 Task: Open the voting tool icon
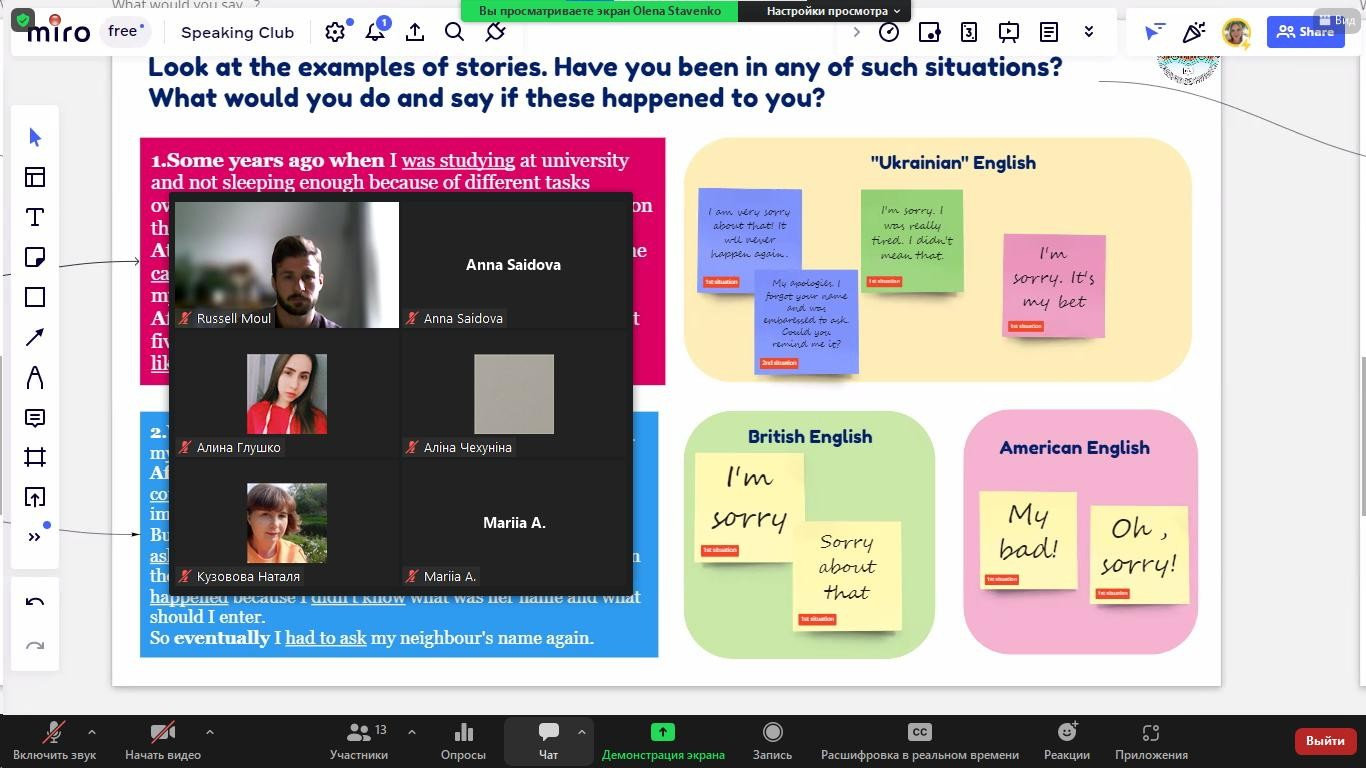(929, 32)
